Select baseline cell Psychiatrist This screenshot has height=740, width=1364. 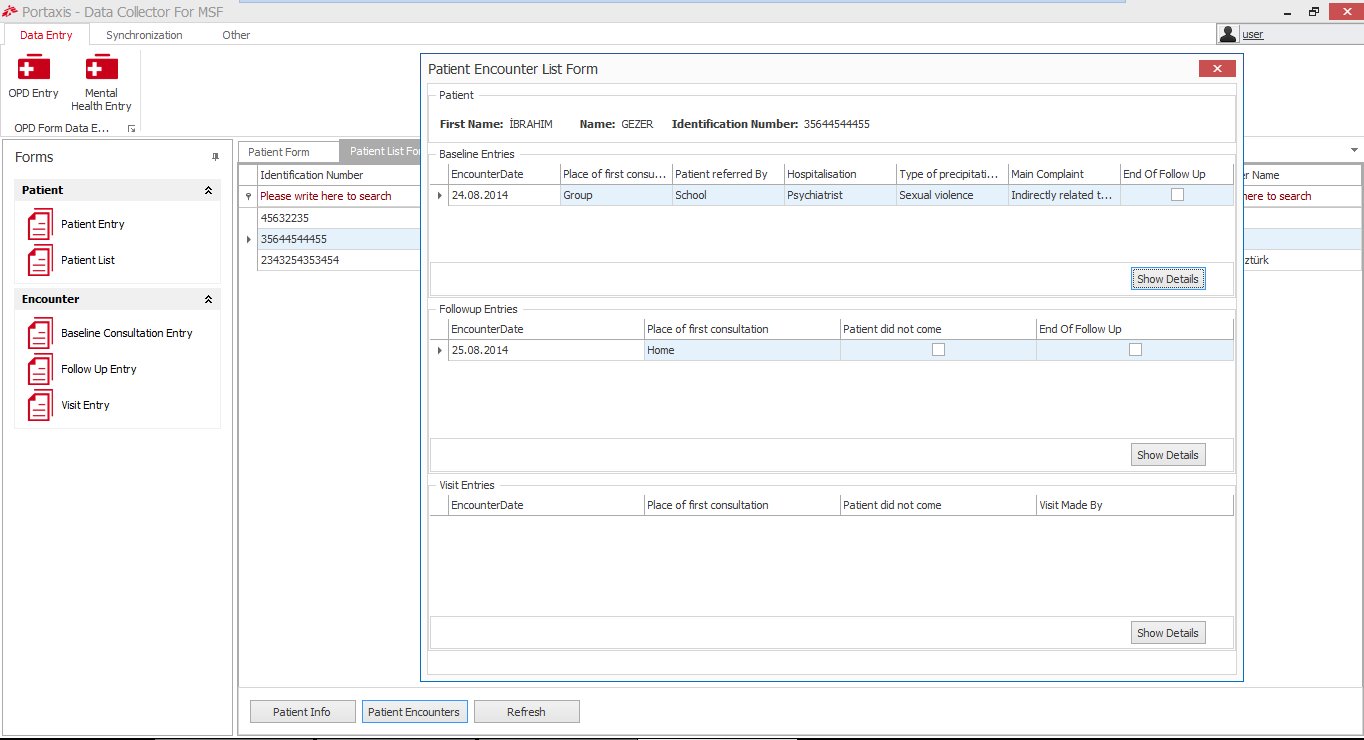tap(840, 195)
